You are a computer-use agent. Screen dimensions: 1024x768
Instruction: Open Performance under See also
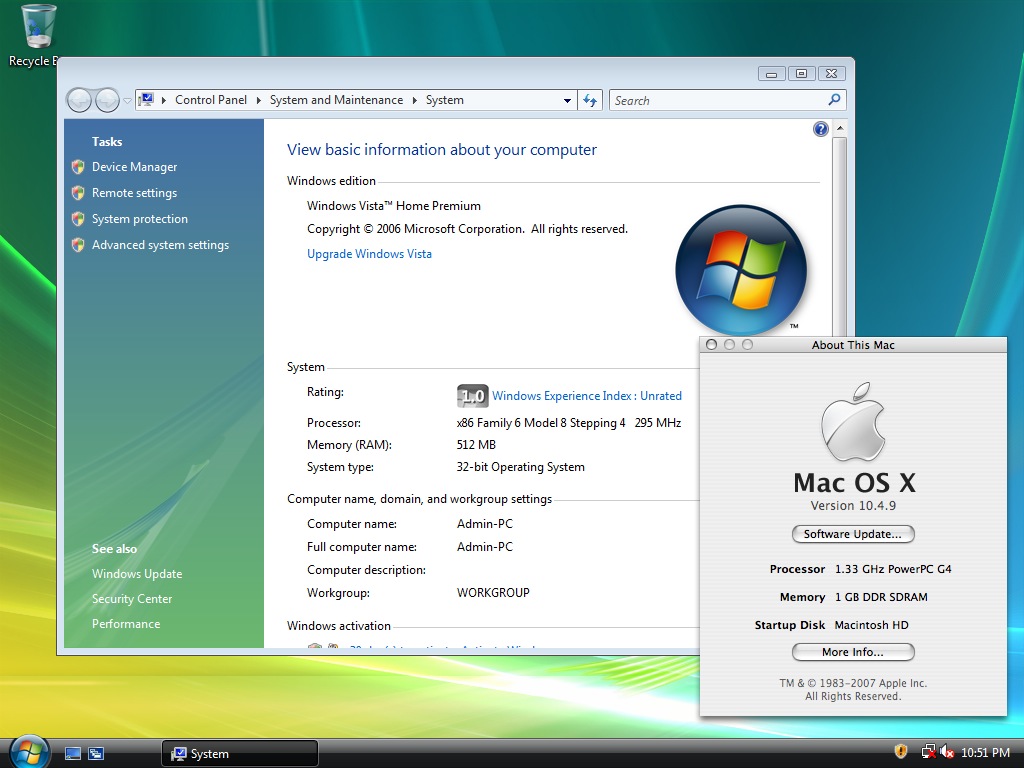click(126, 624)
